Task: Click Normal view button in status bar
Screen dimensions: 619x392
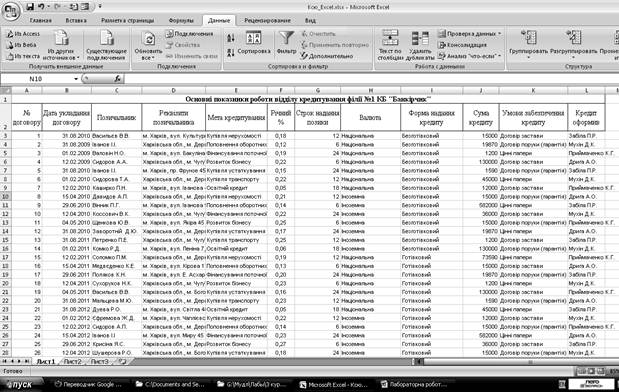Action: pyautogui.click(x=581, y=371)
